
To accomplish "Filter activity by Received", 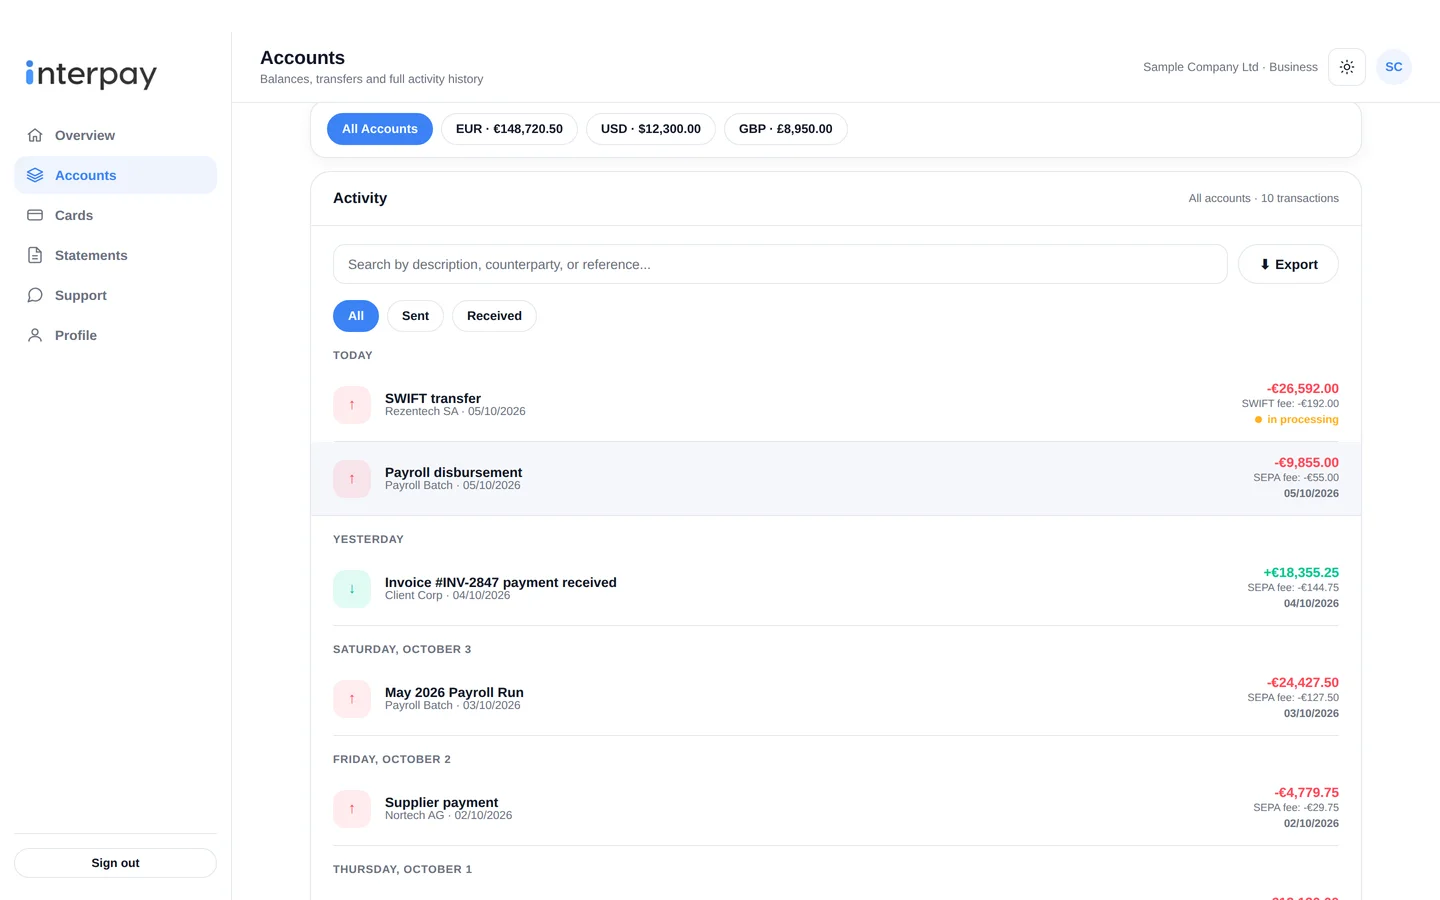I will click(x=494, y=316).
